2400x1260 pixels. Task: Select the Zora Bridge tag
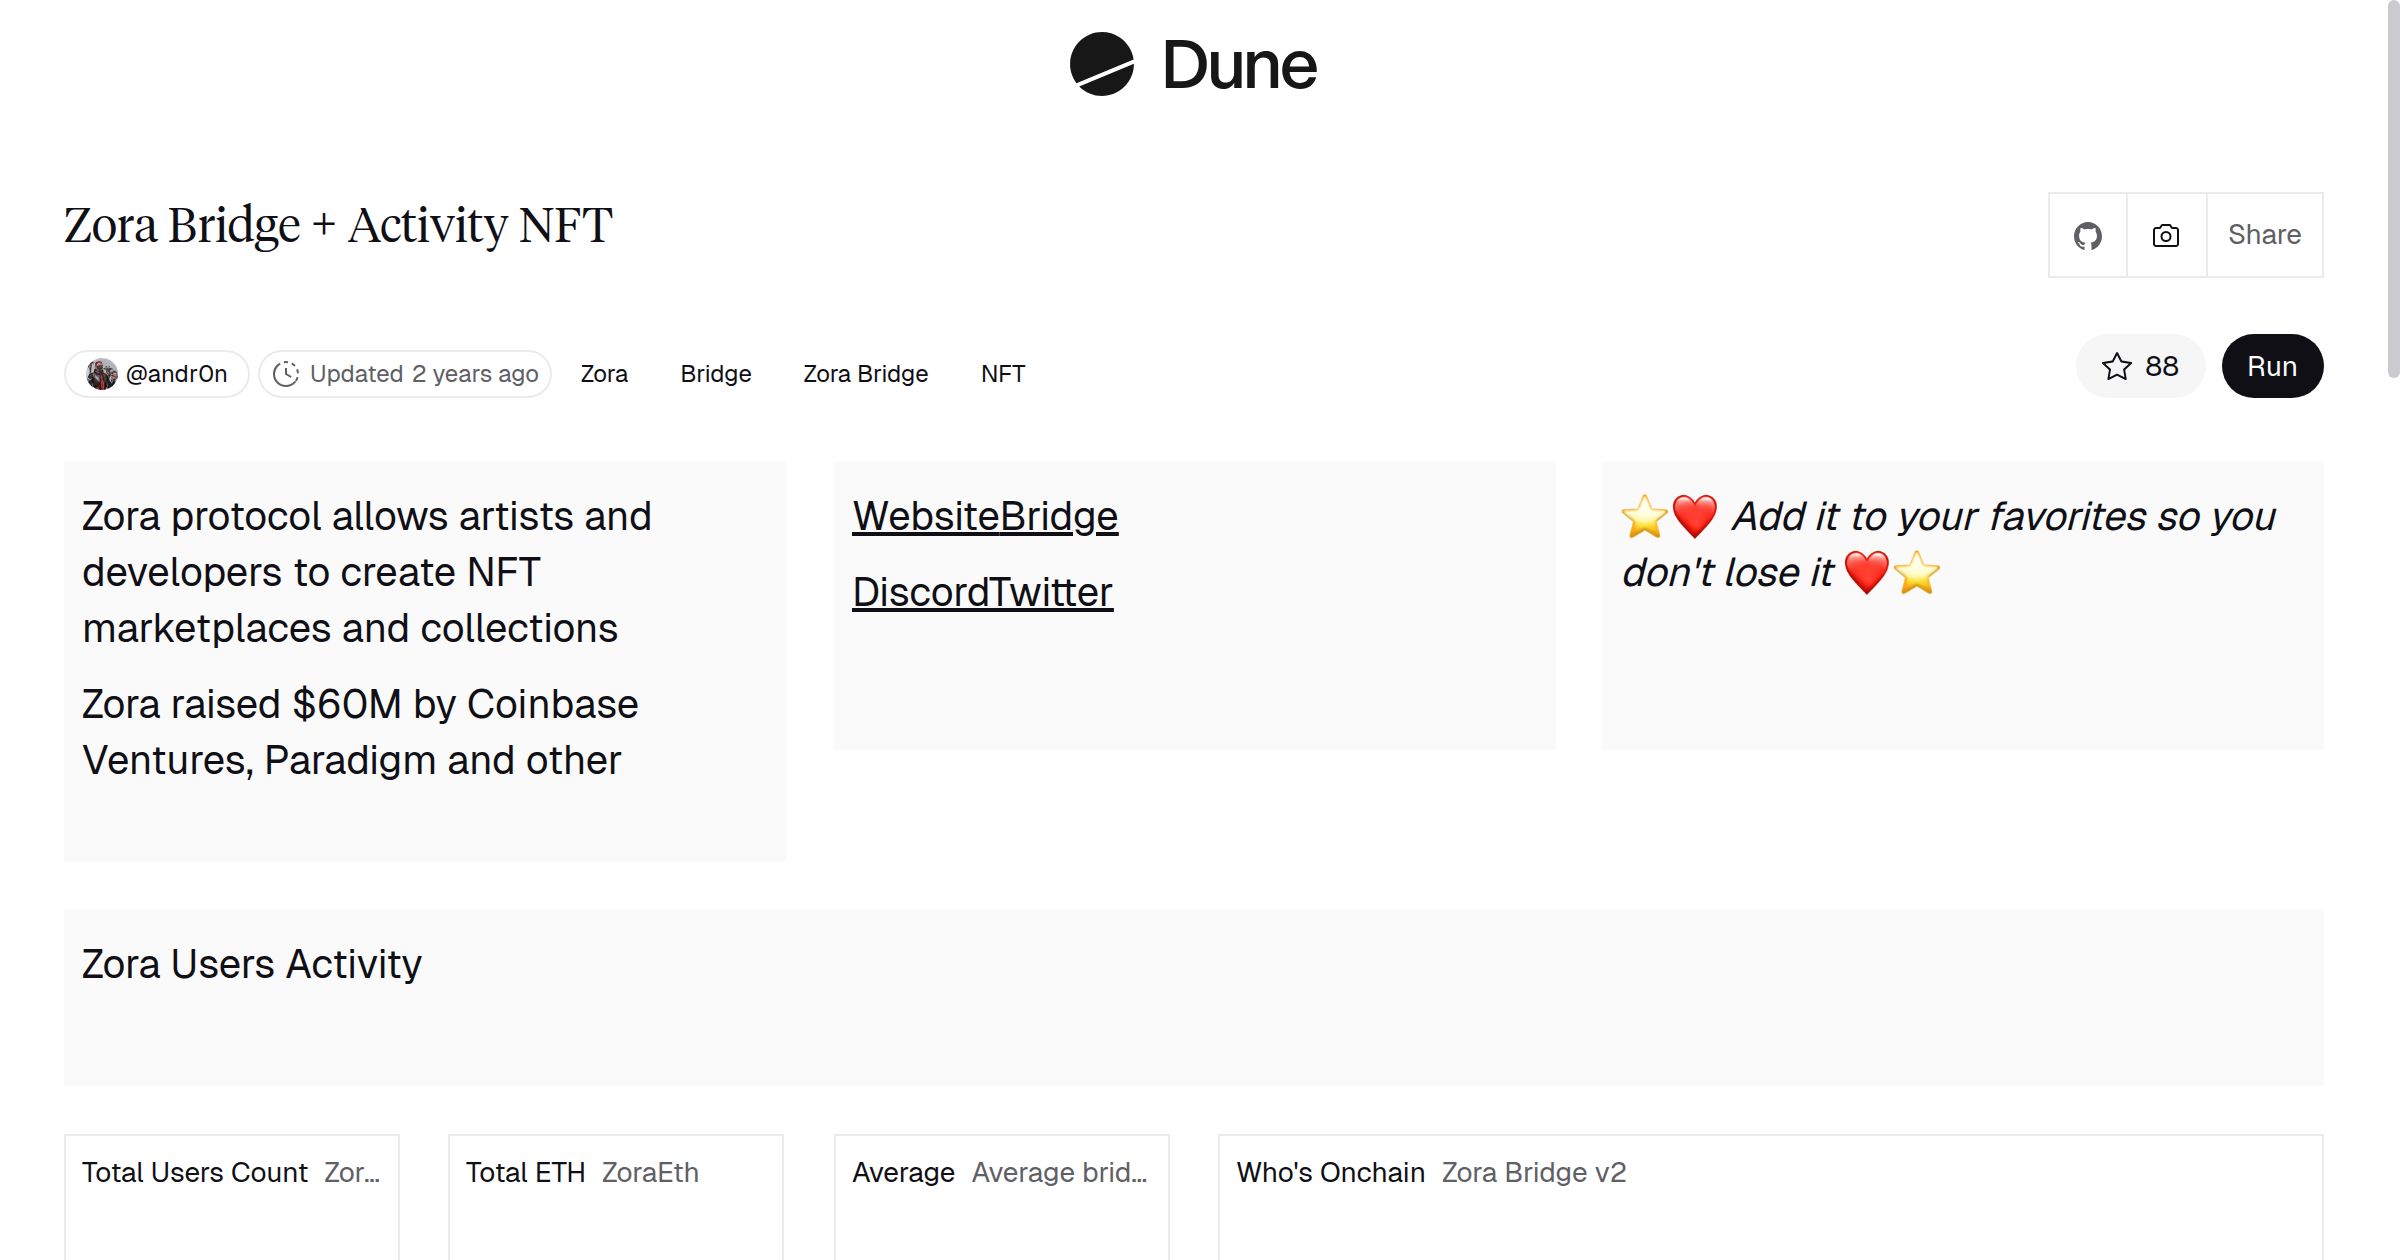point(865,374)
